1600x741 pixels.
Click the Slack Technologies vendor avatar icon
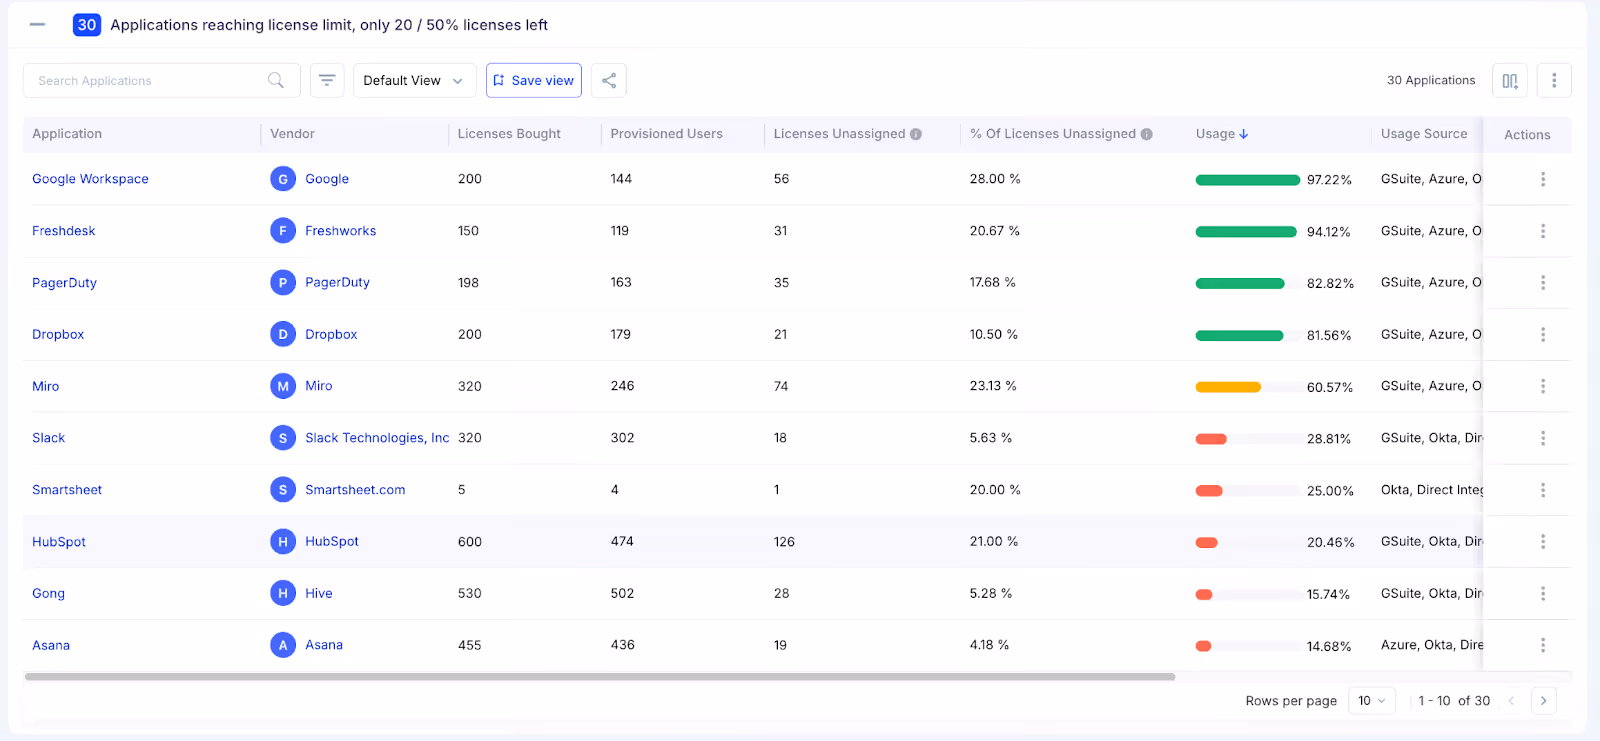283,438
